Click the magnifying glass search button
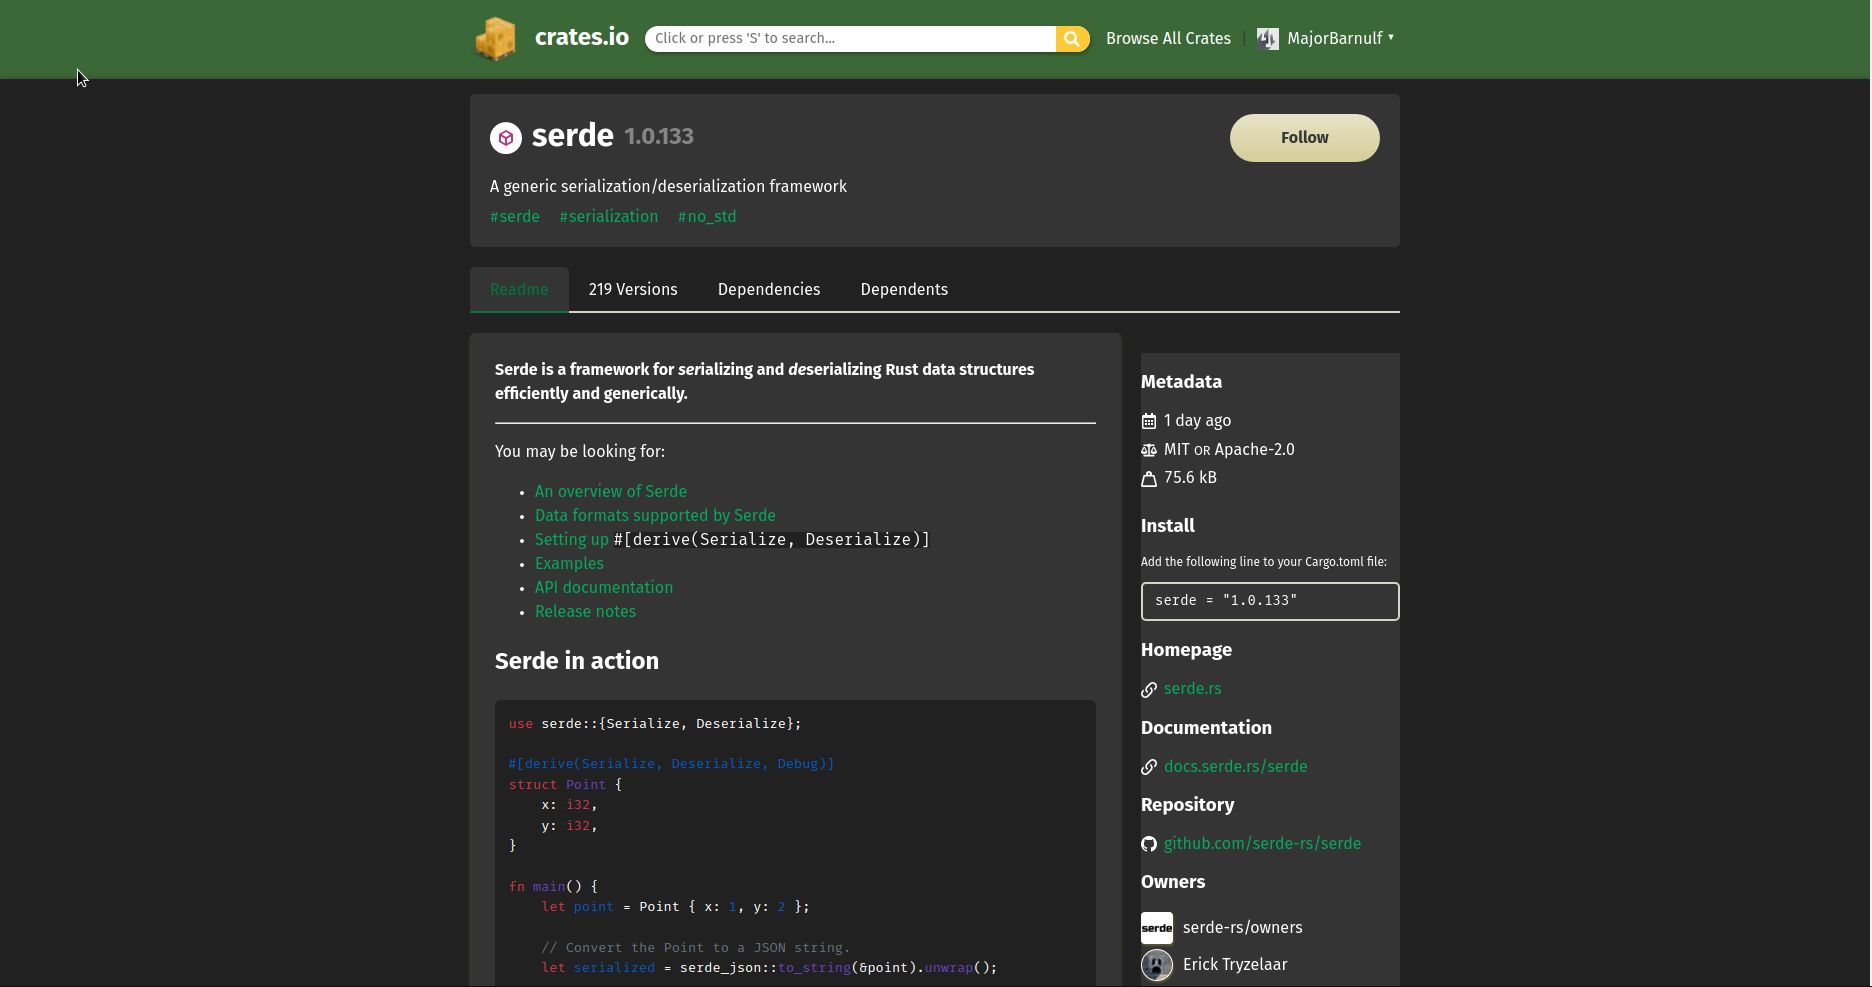Screen dimensions: 1872x987 (x=1072, y=39)
